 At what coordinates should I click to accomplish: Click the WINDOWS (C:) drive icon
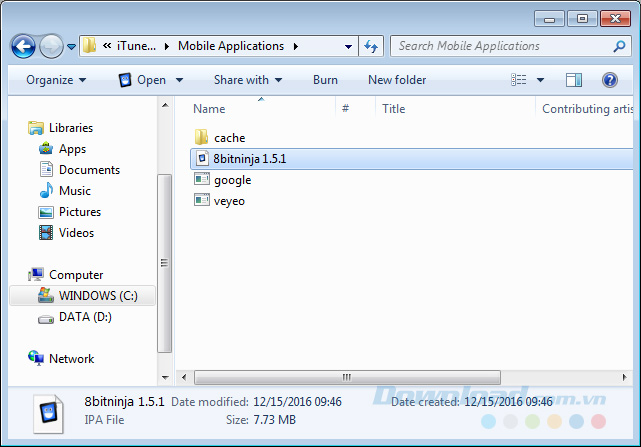pos(46,295)
